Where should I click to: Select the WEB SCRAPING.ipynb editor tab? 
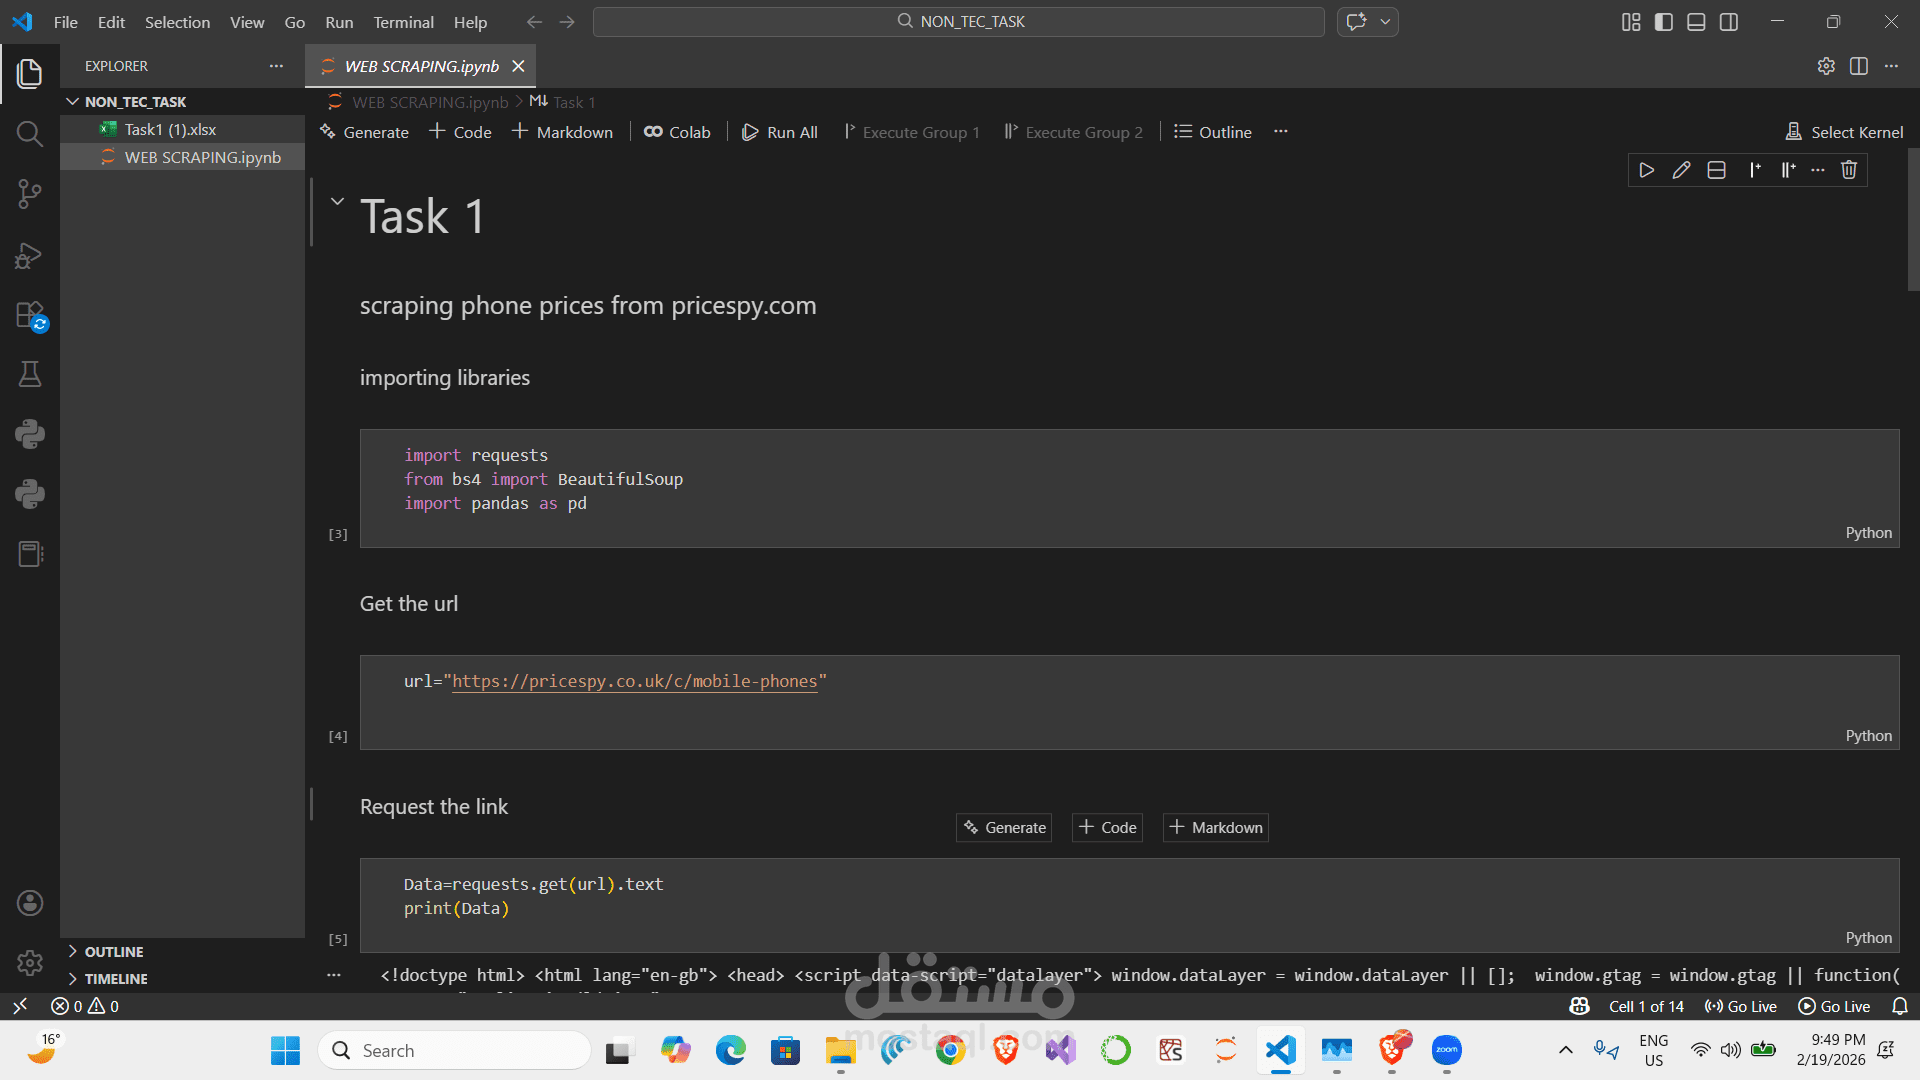tap(421, 66)
